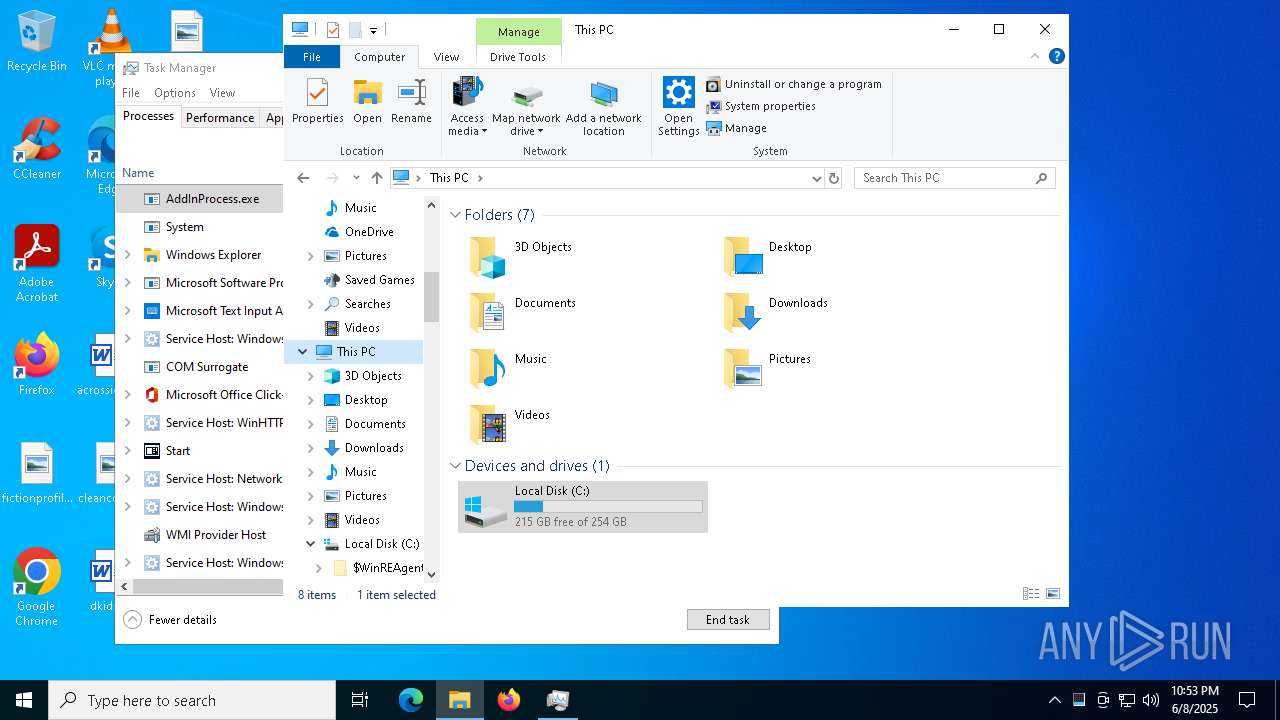
Task: Collapse the Folders (7) group
Action: coord(455,215)
